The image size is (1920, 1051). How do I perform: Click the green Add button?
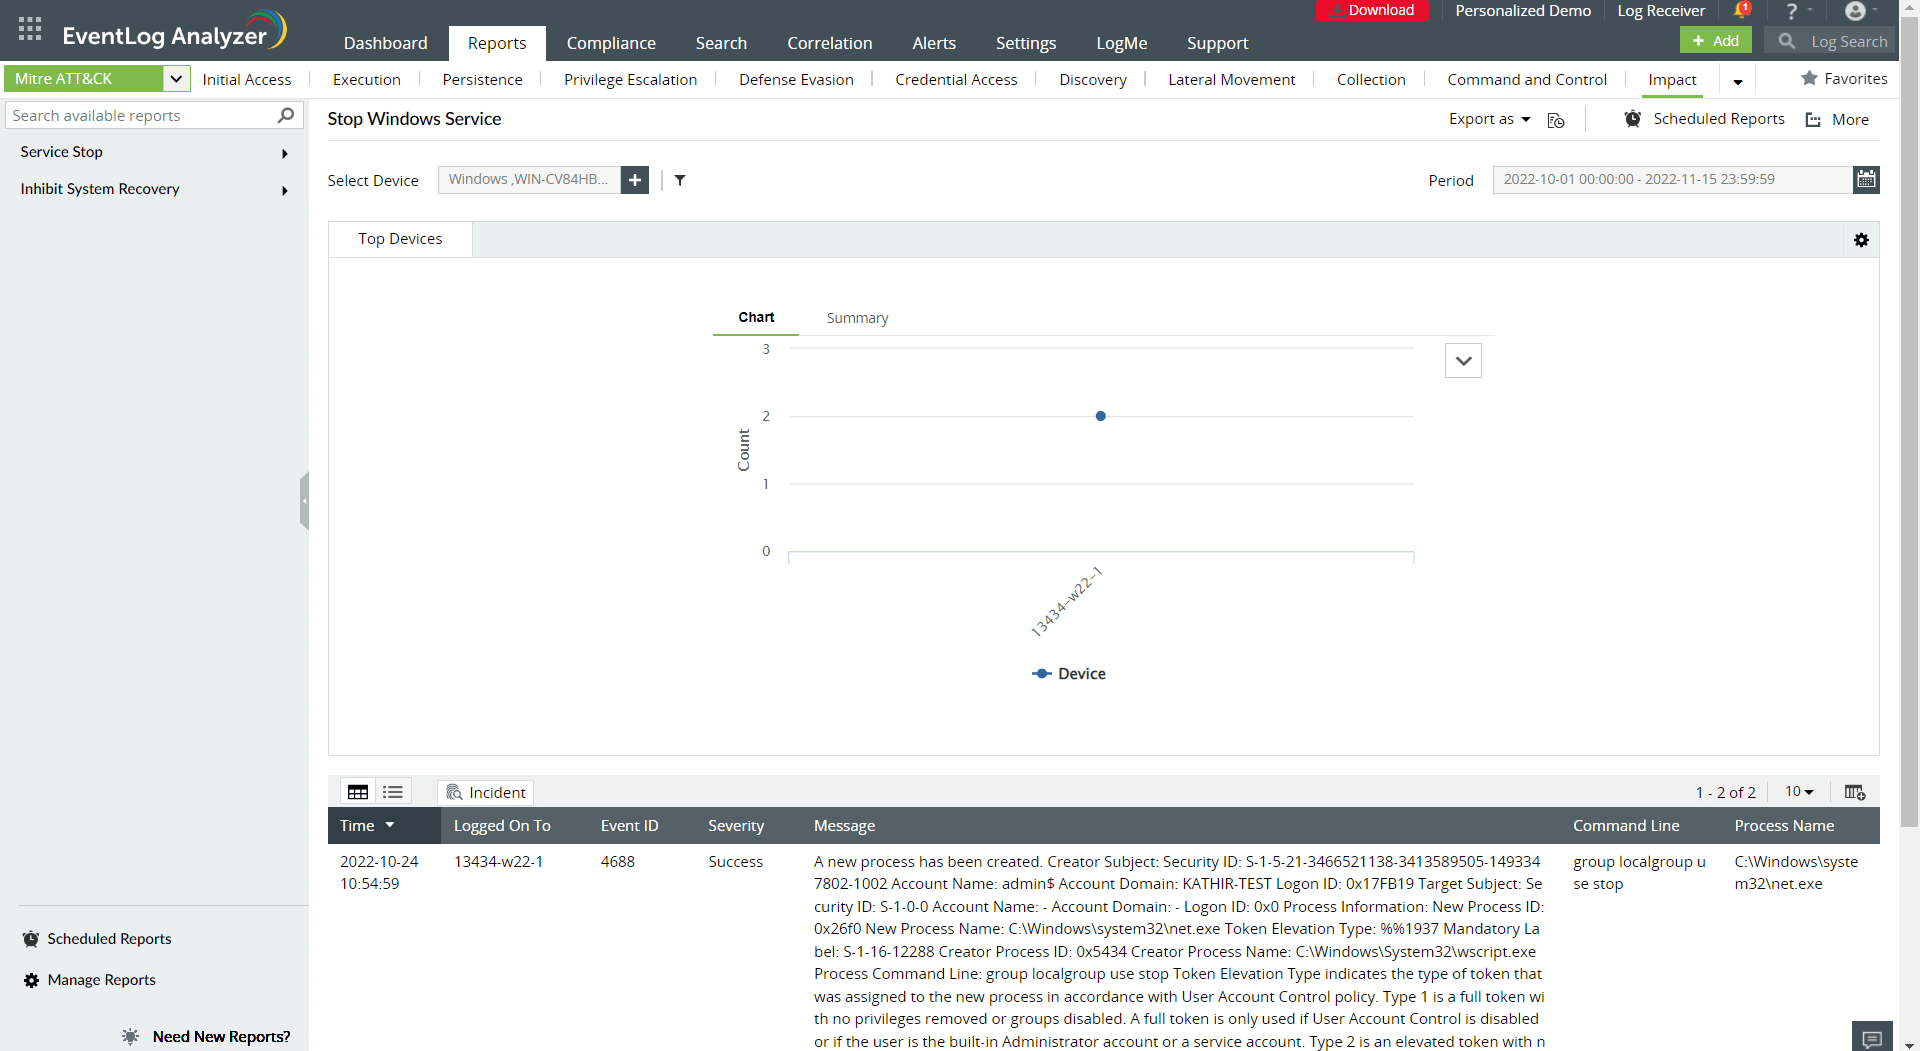(x=1715, y=41)
